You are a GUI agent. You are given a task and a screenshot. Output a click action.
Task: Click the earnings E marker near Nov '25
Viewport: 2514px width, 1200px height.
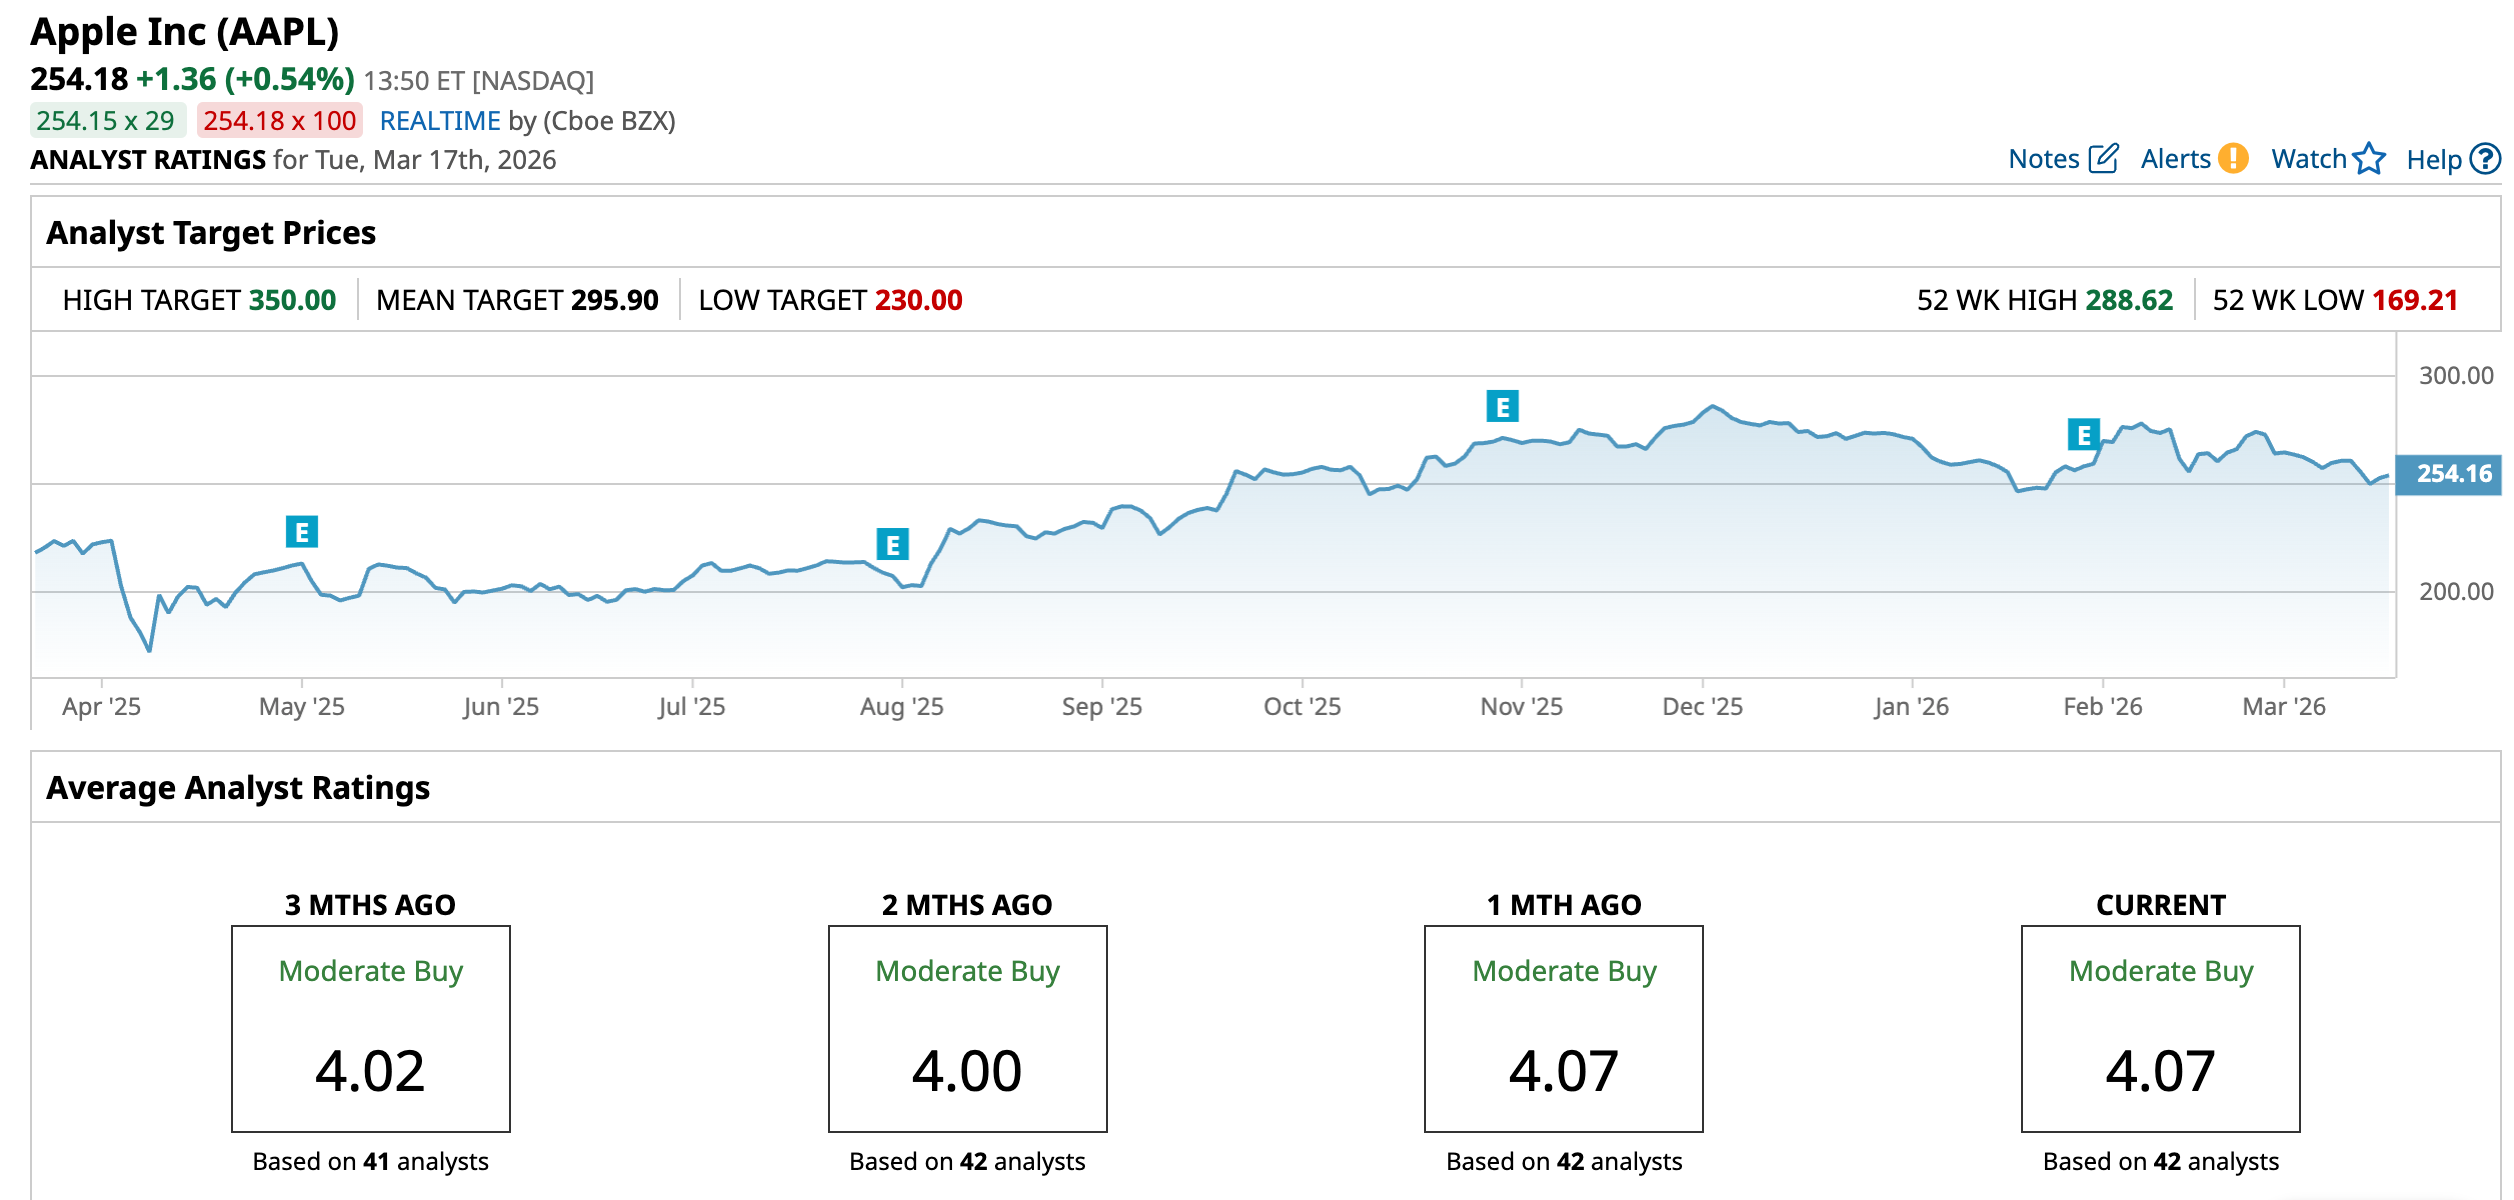click(x=1502, y=407)
